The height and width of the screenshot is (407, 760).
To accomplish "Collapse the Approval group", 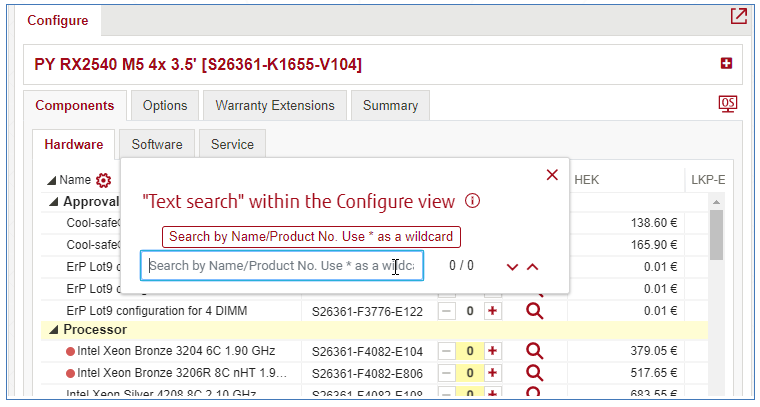I will coord(54,202).
